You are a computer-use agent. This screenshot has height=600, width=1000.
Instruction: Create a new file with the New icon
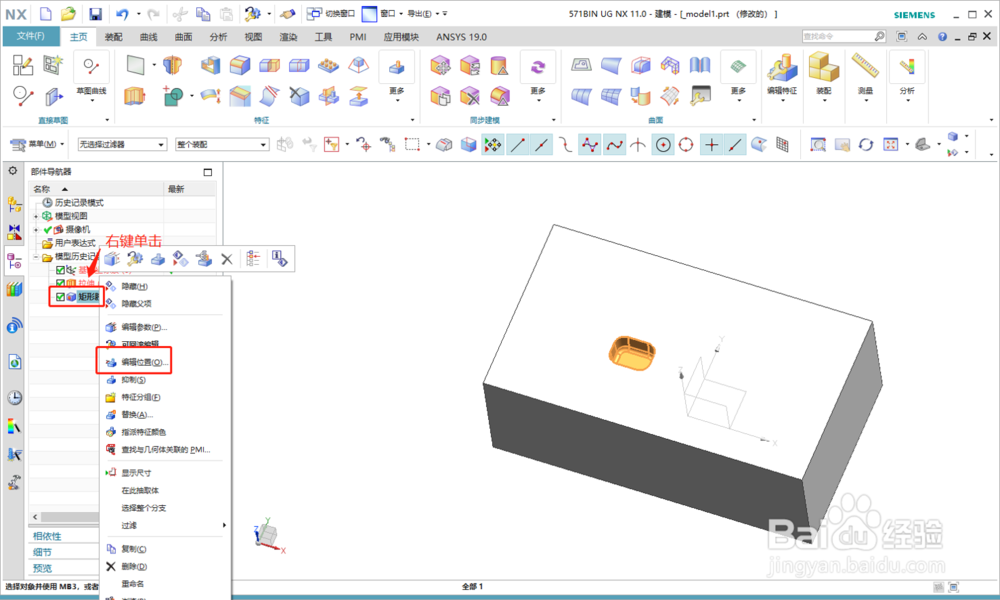pyautogui.click(x=45, y=13)
